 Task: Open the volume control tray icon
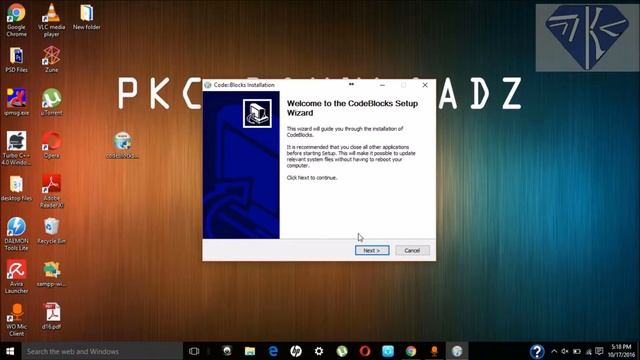point(565,351)
